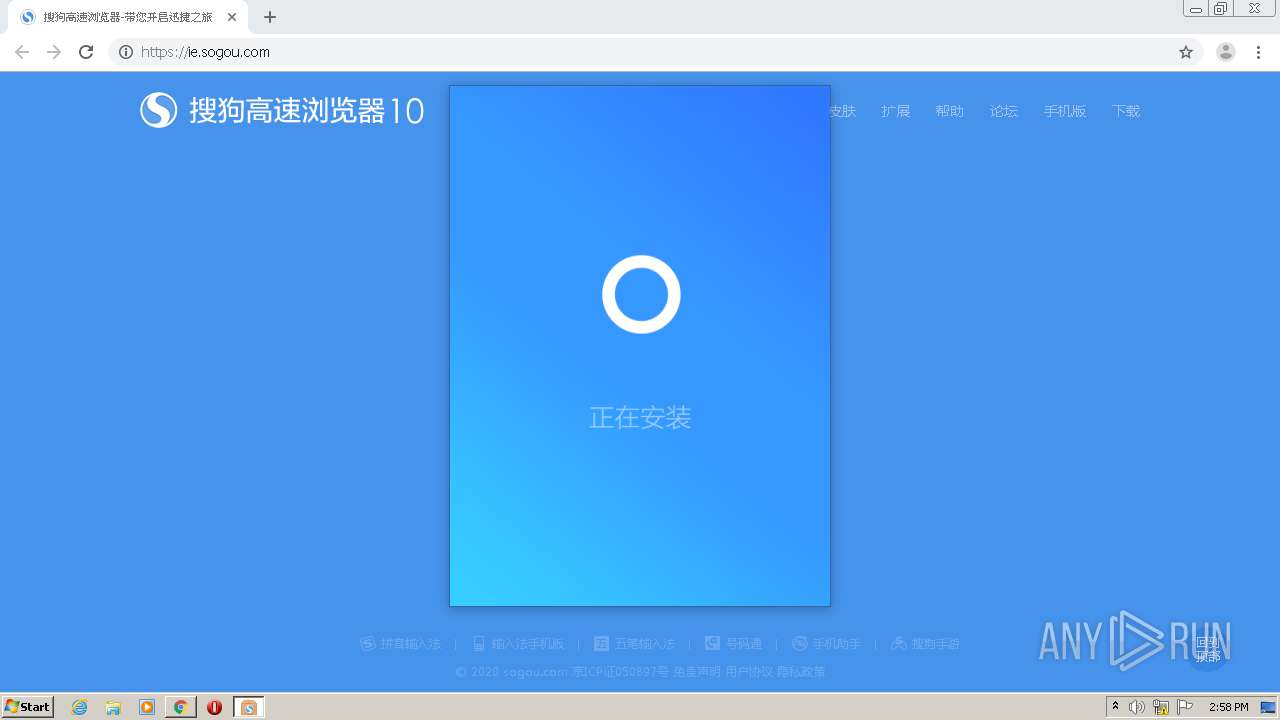
Task: Open the Windows Start menu
Action: click(x=28, y=706)
